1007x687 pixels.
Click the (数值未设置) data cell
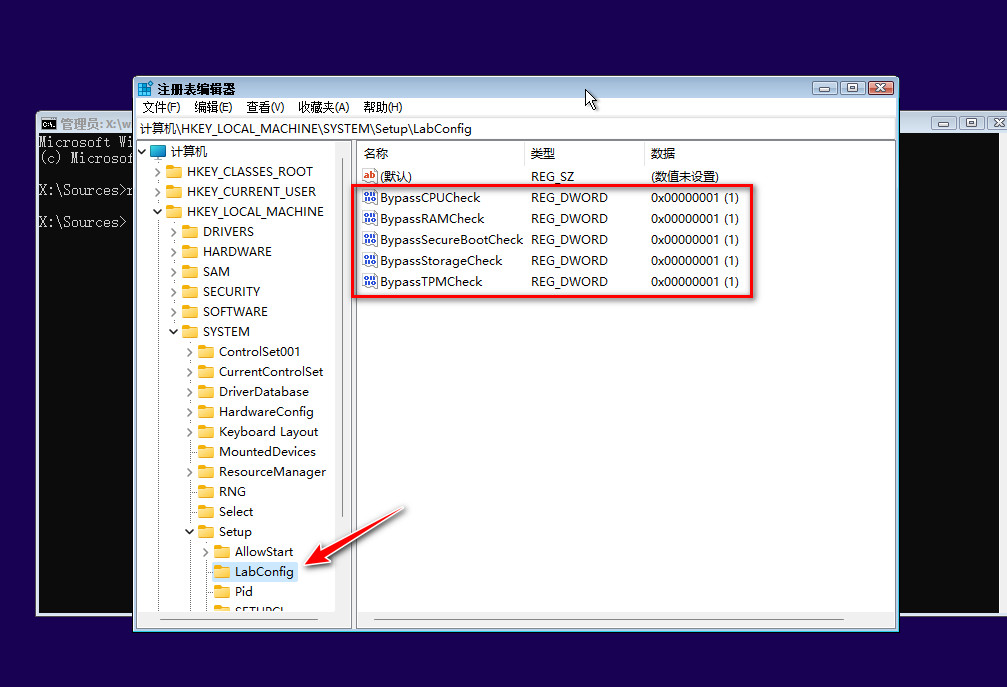pyautogui.click(x=685, y=176)
